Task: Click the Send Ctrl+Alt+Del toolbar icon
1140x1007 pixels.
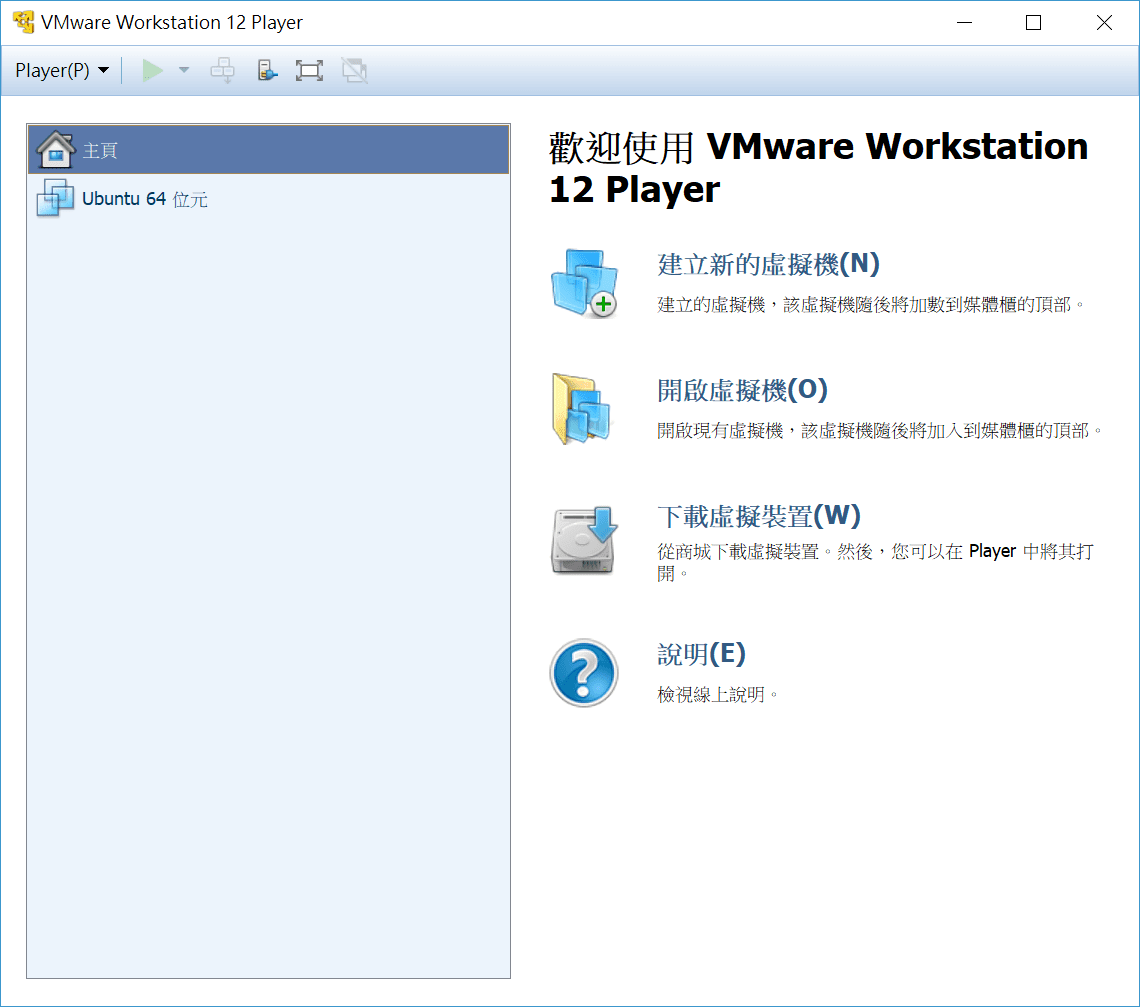Action: [222, 71]
